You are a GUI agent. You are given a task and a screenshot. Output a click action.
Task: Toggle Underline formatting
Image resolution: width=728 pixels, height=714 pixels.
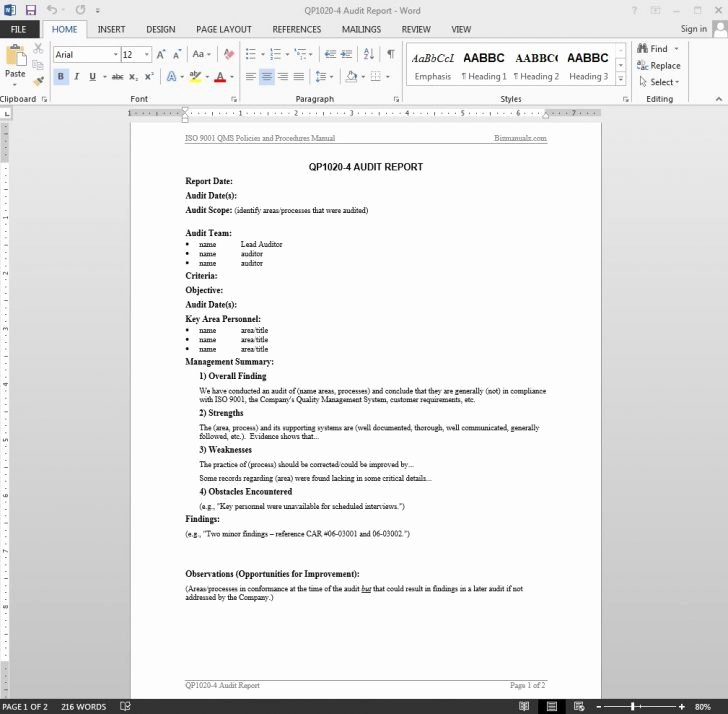[x=92, y=77]
